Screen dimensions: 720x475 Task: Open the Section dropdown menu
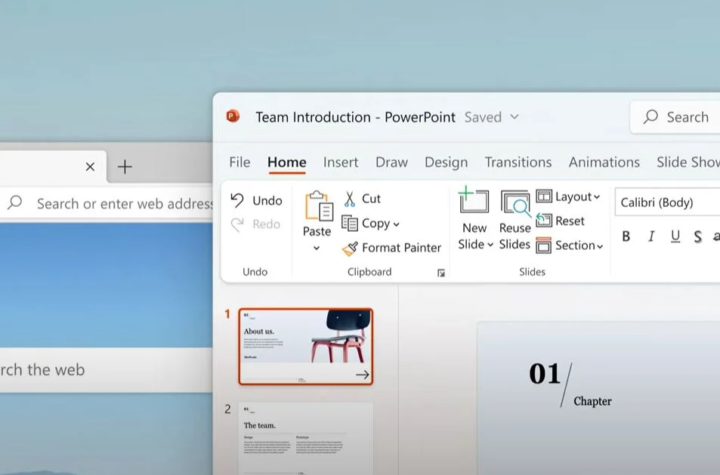(x=600, y=246)
